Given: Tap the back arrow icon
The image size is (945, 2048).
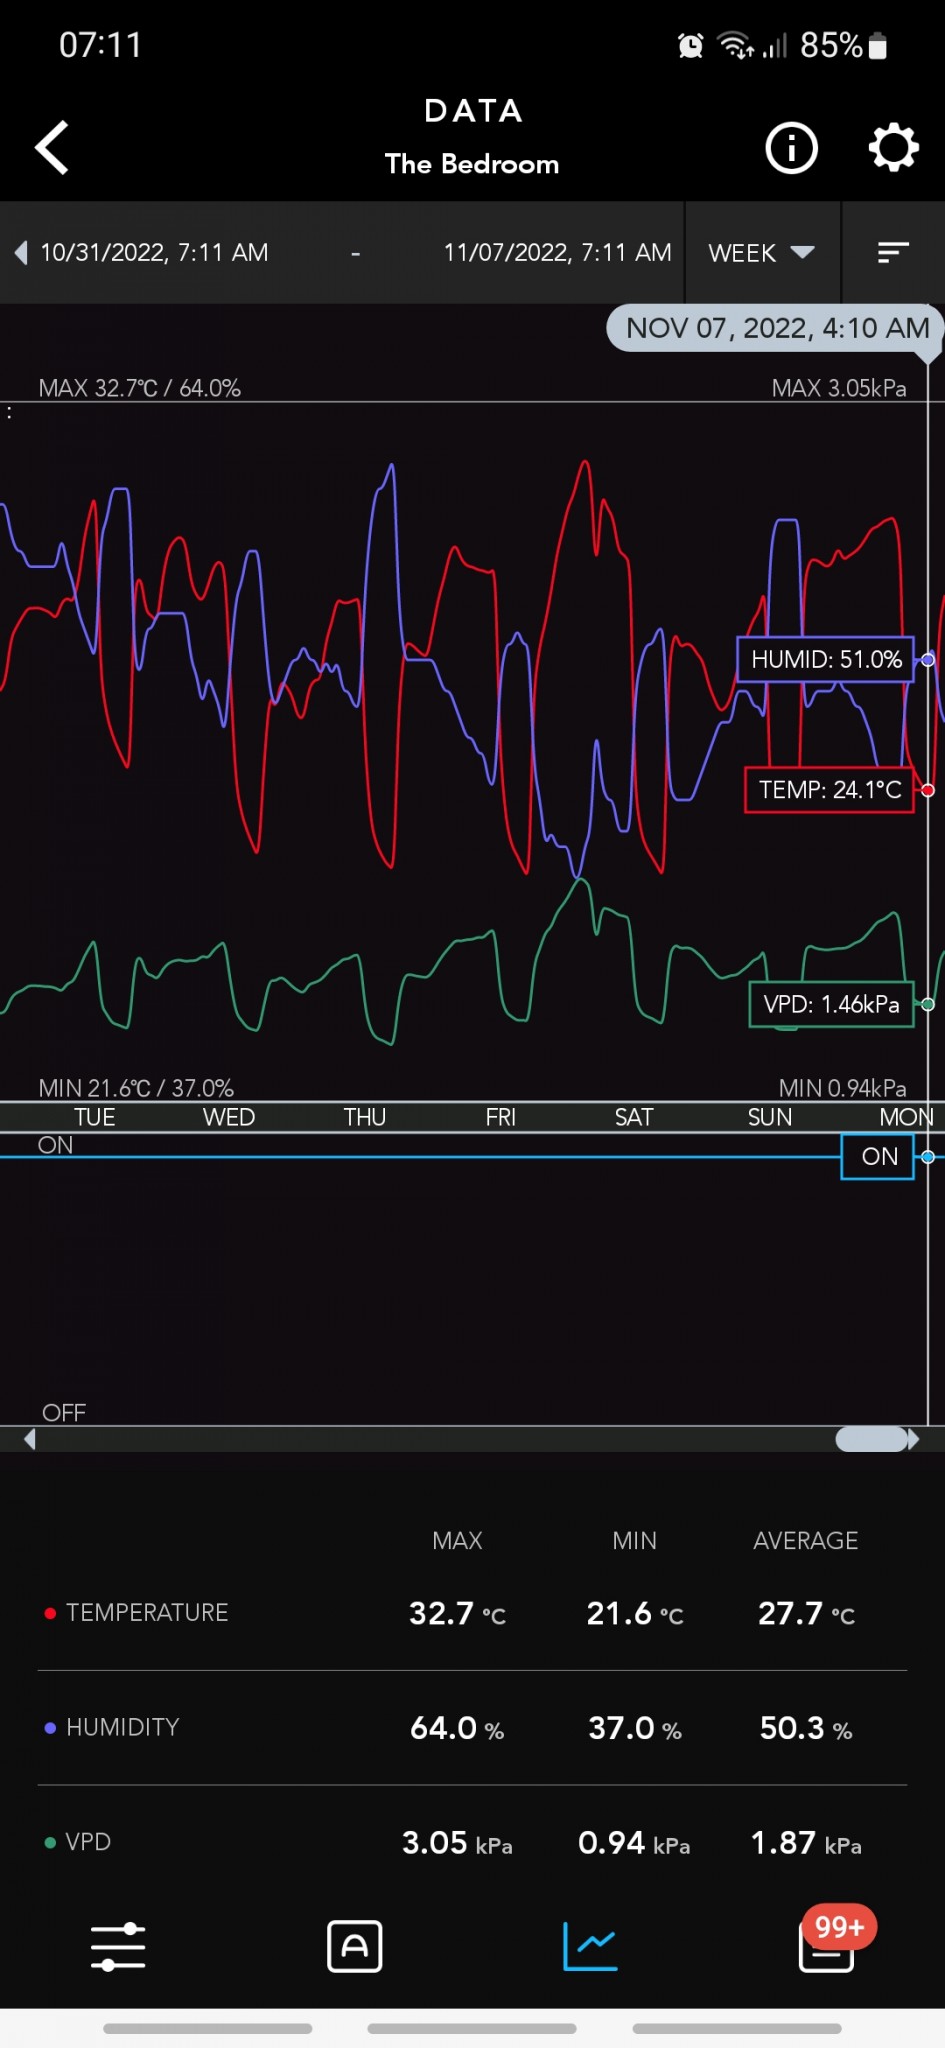Looking at the screenshot, I should pyautogui.click(x=52, y=148).
